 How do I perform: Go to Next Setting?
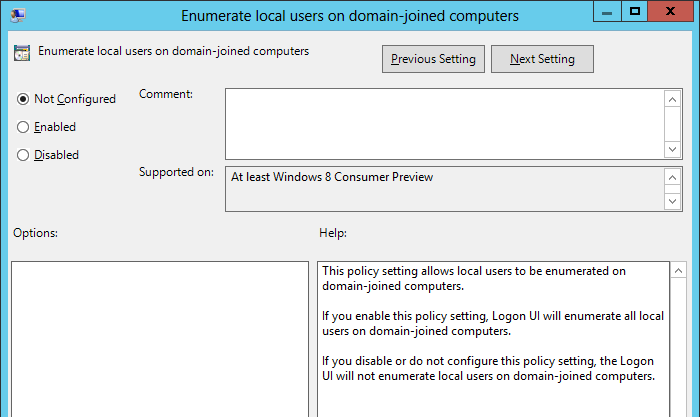click(542, 59)
